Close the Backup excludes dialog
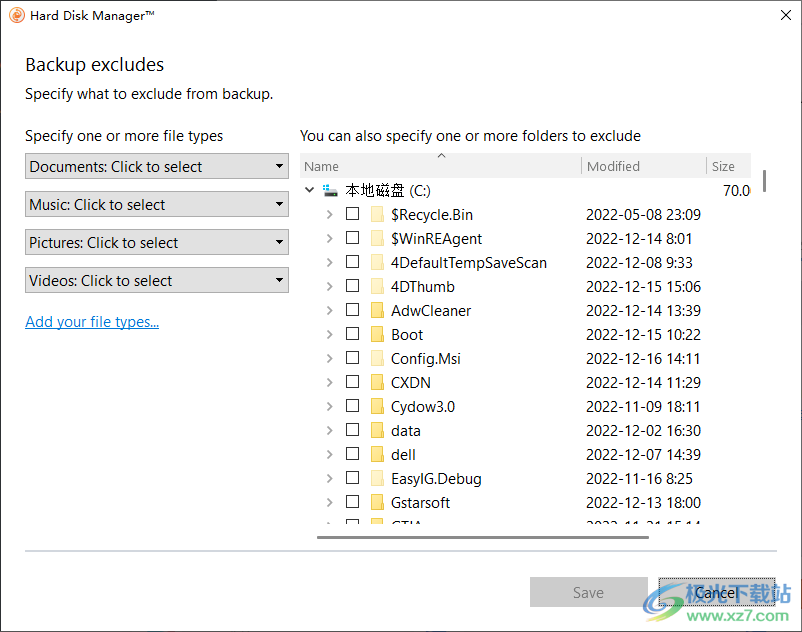Screen dimensions: 802x632 tap(786, 15)
